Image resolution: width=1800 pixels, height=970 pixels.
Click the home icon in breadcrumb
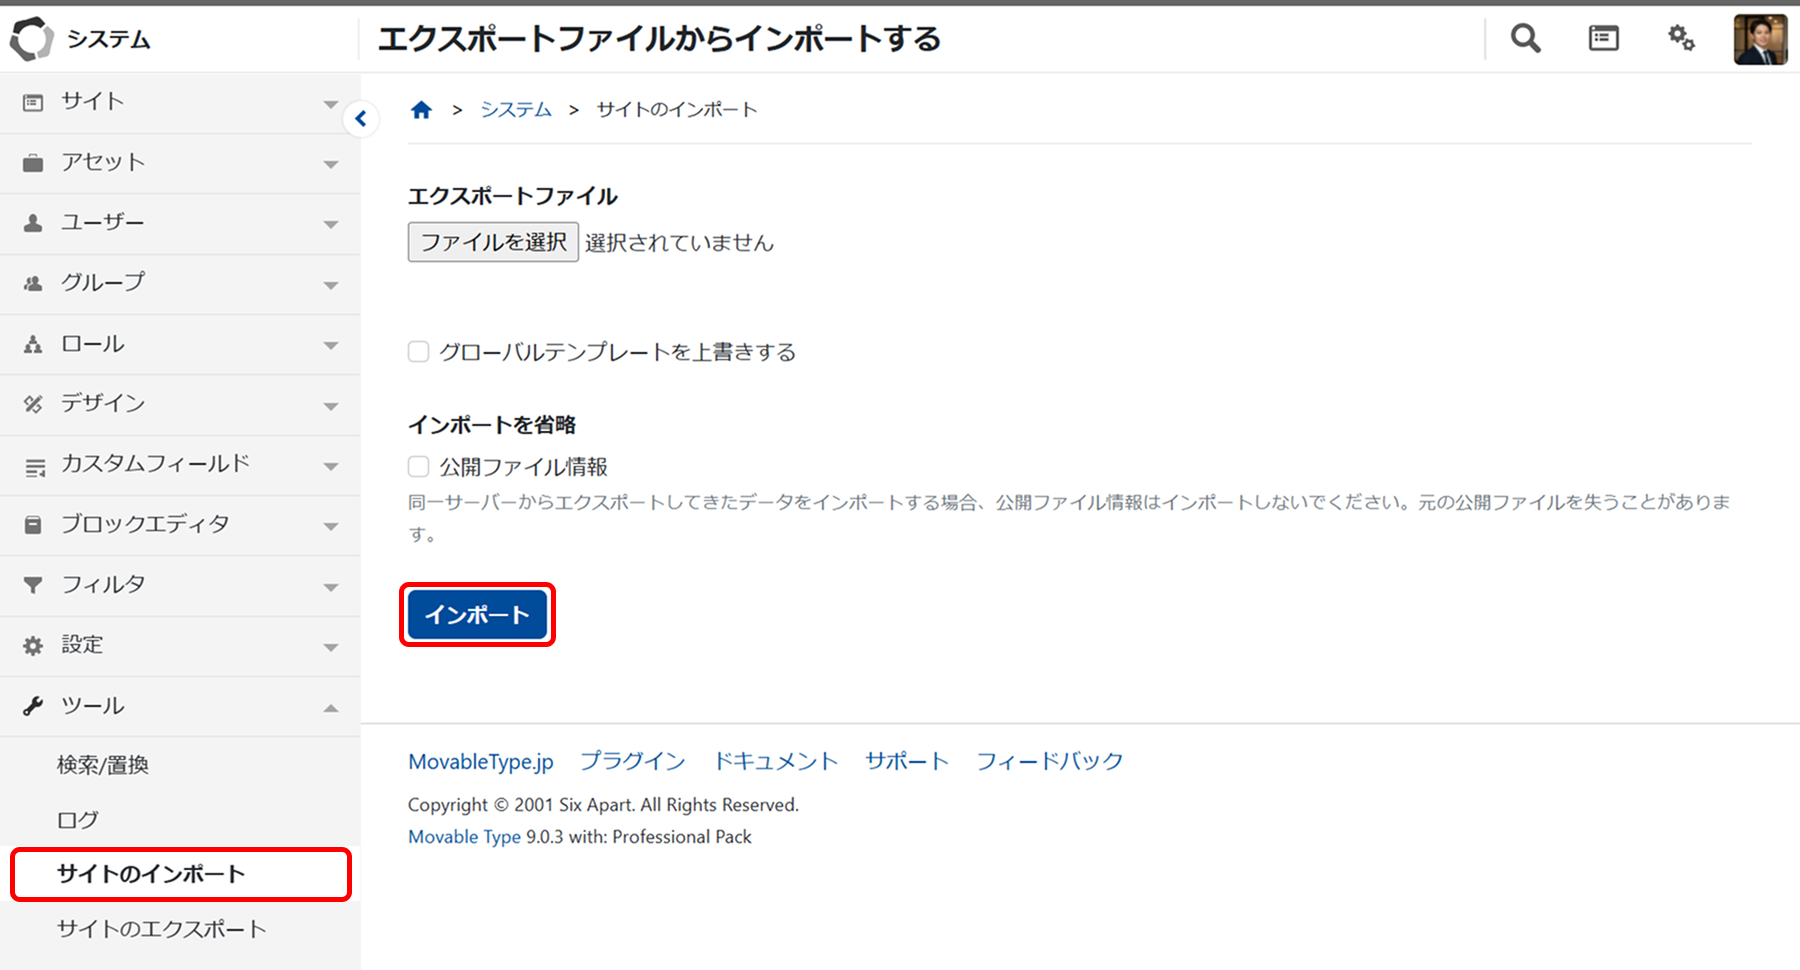coord(421,110)
